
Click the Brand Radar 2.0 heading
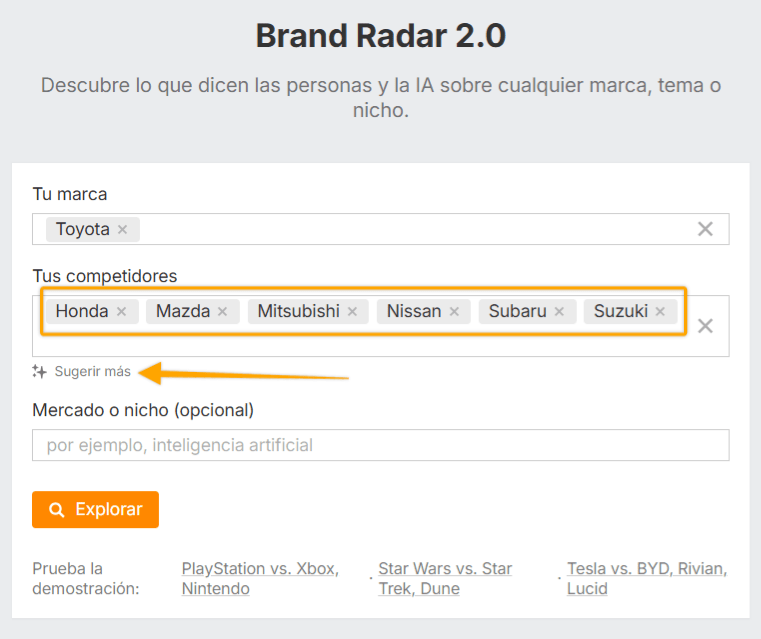point(381,36)
